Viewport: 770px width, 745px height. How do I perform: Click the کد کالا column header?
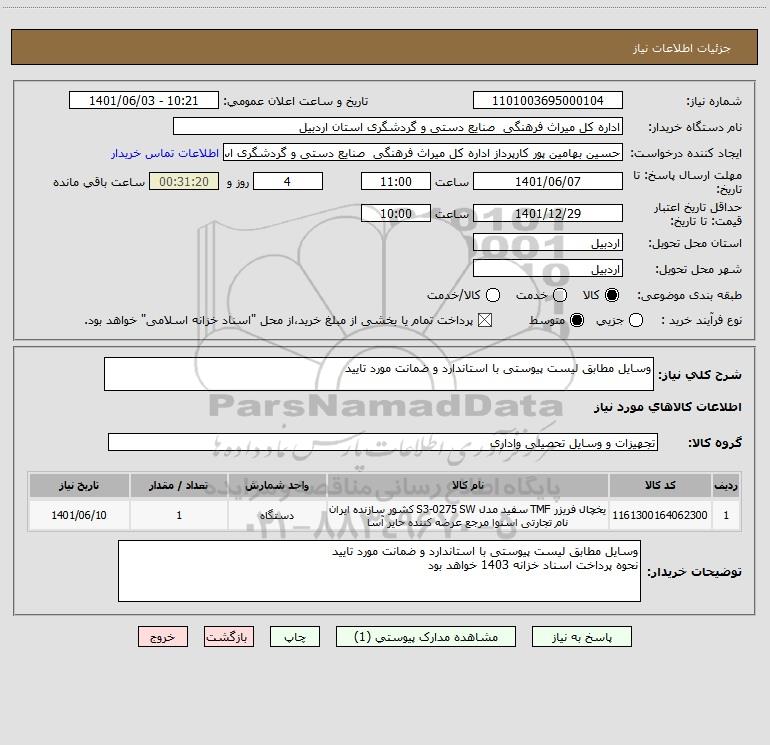660,485
